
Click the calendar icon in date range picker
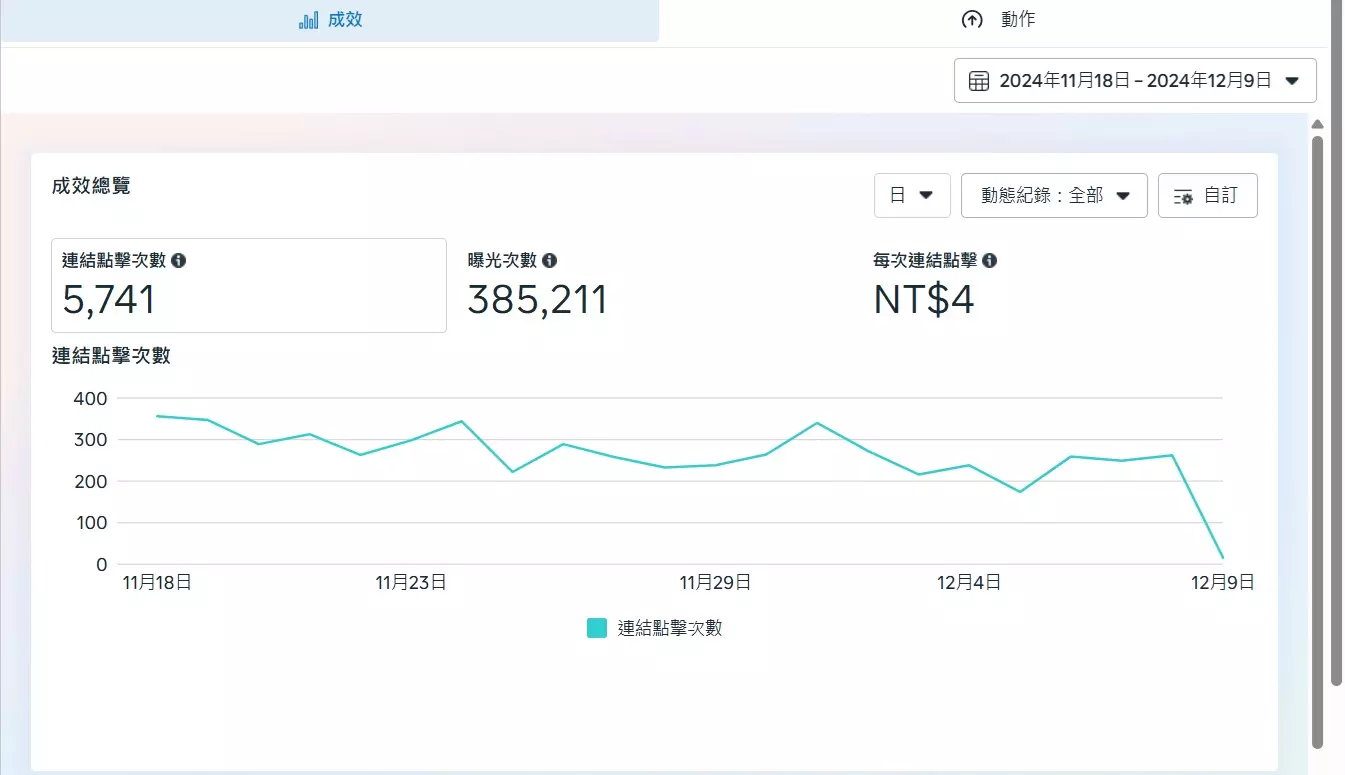click(x=980, y=81)
